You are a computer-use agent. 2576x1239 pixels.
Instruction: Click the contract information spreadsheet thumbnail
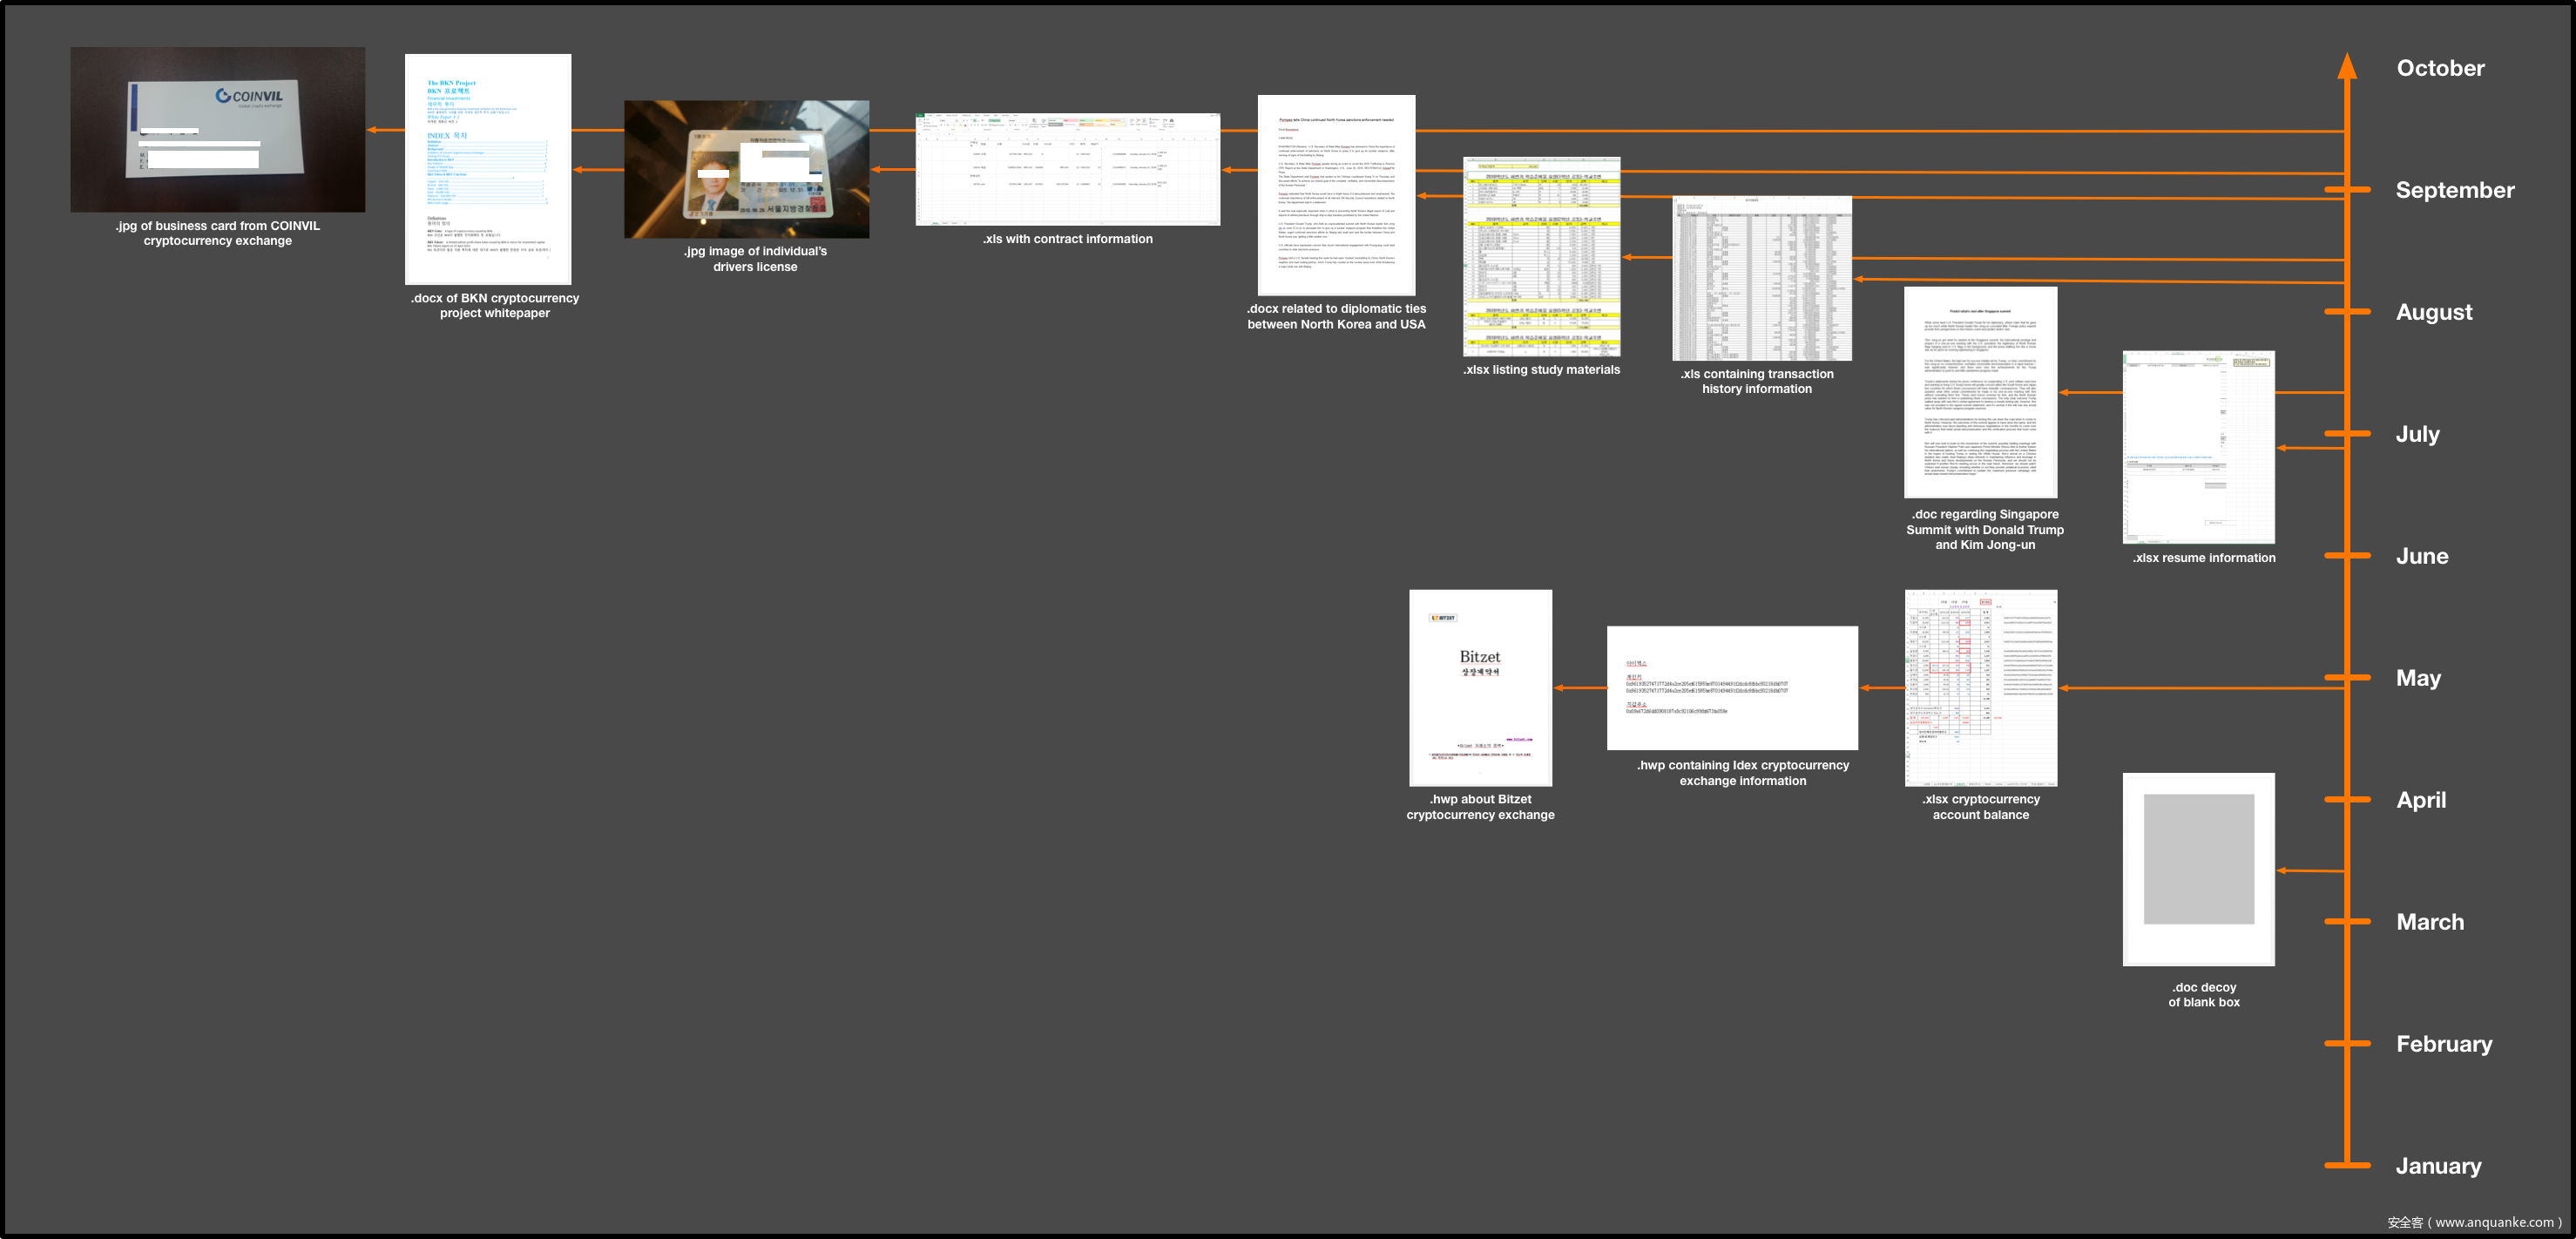[x=1067, y=169]
